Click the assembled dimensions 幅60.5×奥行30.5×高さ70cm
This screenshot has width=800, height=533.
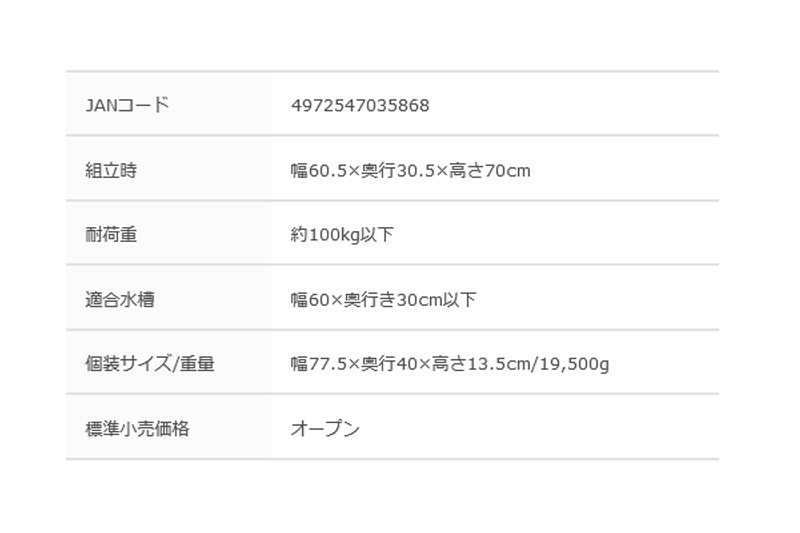pyautogui.click(x=411, y=170)
